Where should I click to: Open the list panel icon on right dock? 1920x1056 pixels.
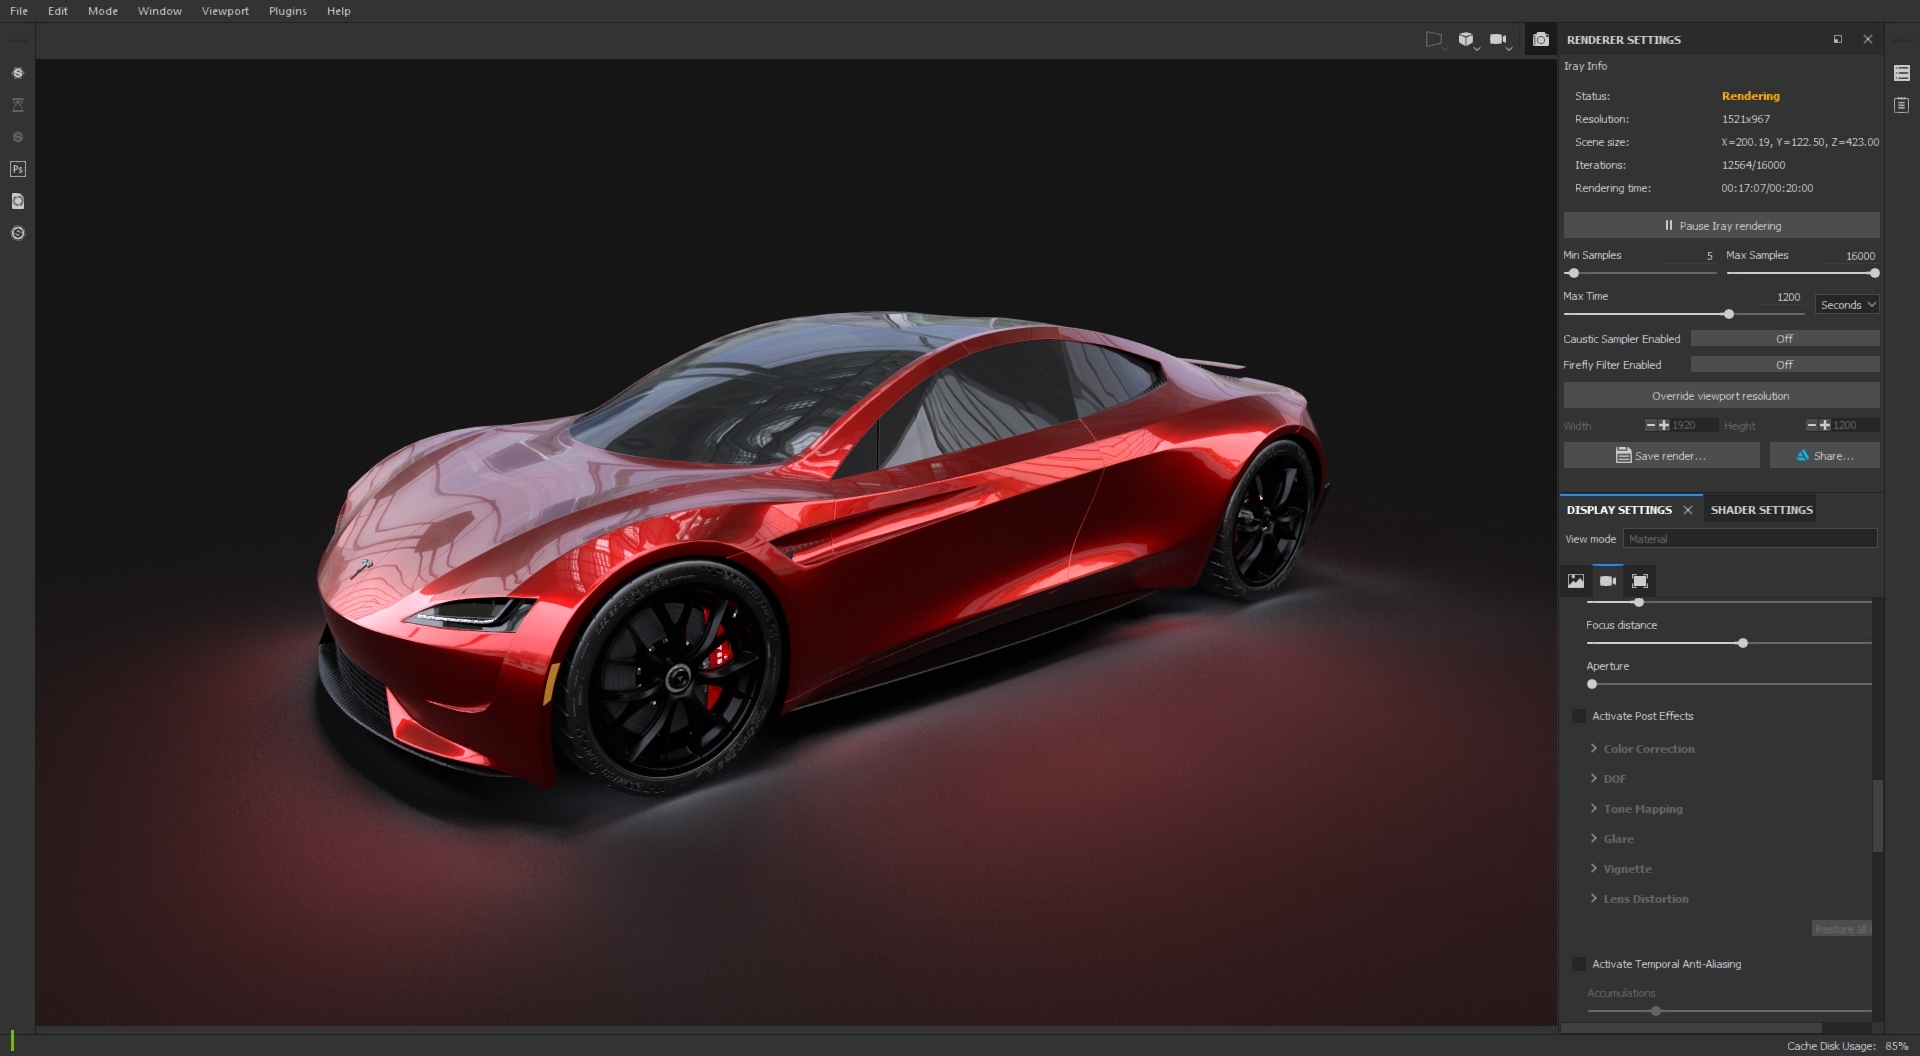click(x=1902, y=73)
